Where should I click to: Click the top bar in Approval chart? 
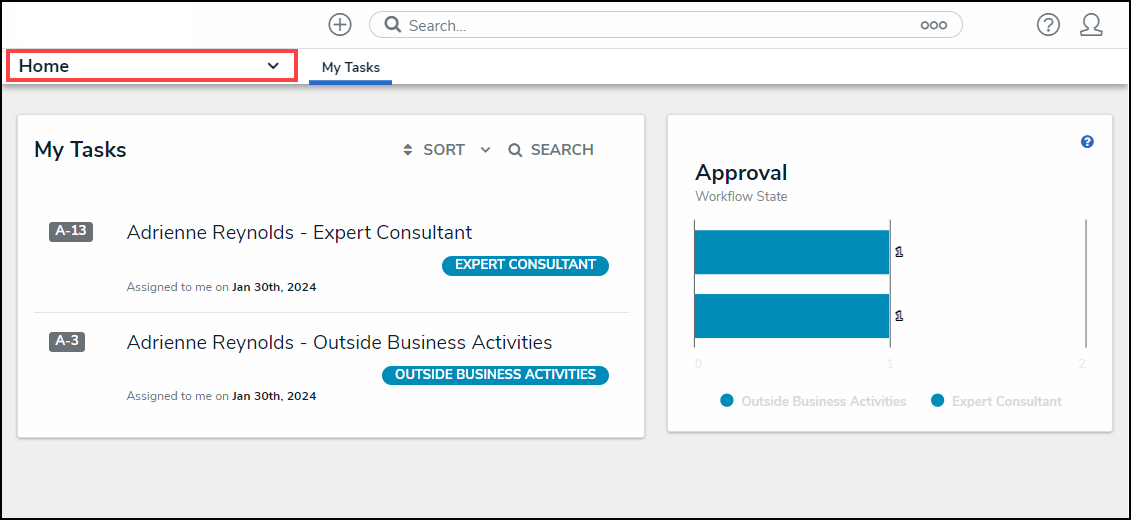point(791,252)
